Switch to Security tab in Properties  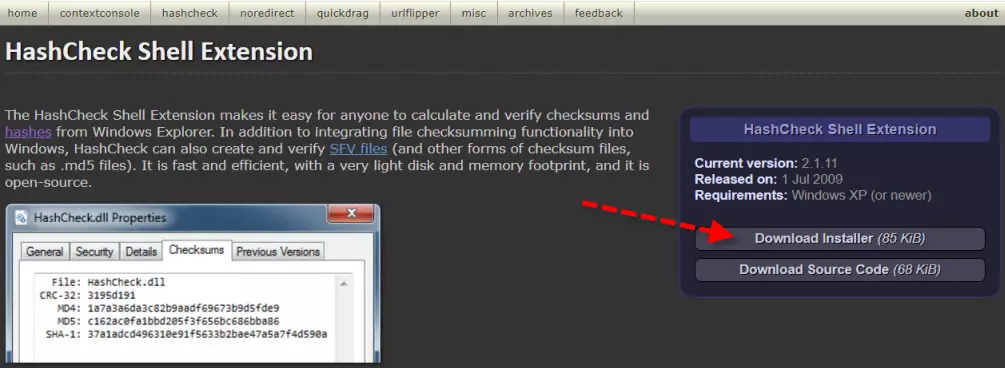click(94, 252)
